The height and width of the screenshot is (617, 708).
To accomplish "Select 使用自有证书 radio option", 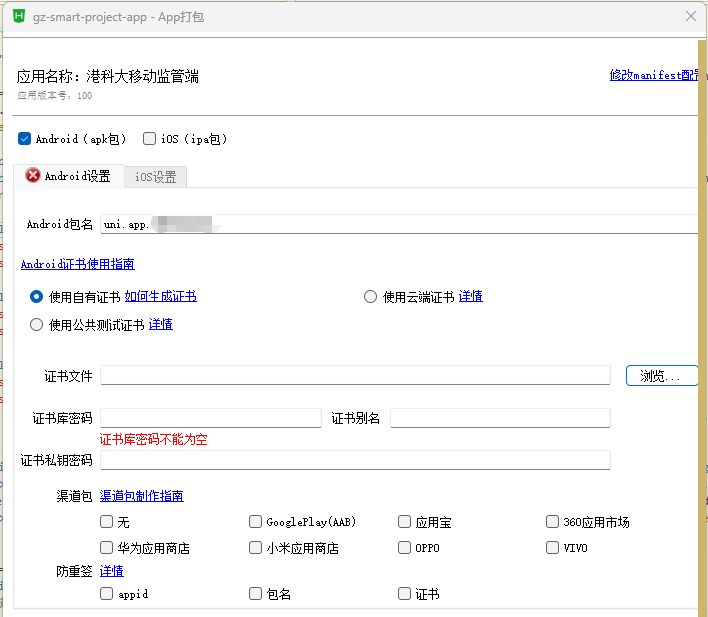I will [37, 297].
